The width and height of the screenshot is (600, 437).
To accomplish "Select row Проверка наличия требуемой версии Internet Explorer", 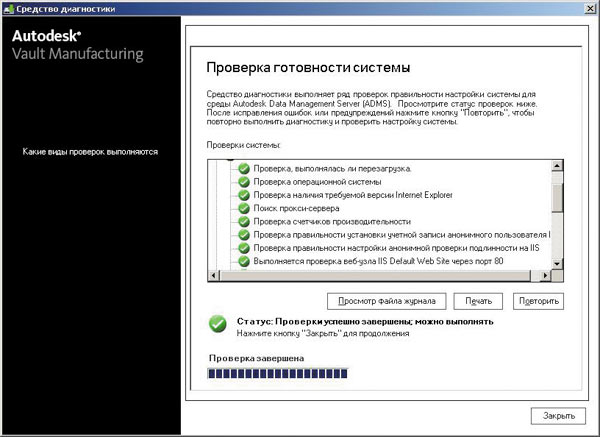I will tap(353, 195).
